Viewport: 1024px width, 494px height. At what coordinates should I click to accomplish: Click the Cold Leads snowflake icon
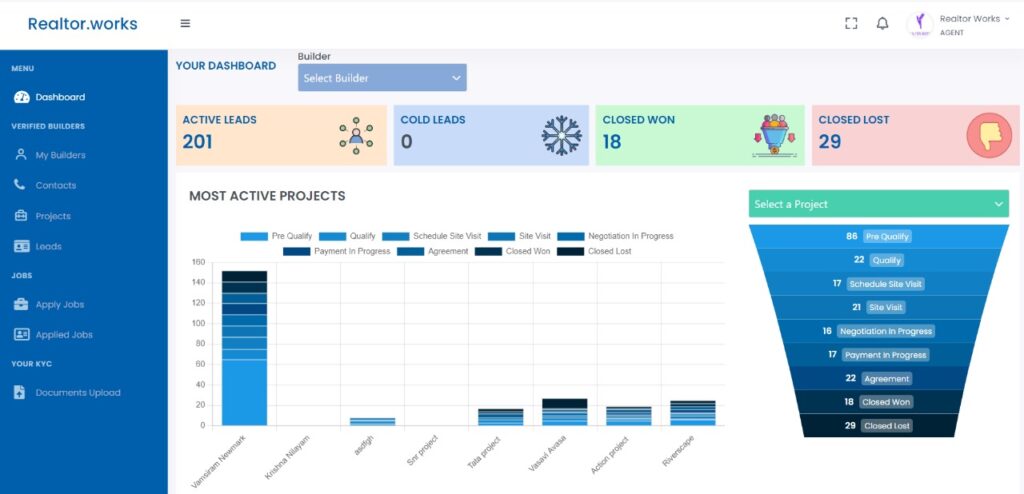point(561,136)
